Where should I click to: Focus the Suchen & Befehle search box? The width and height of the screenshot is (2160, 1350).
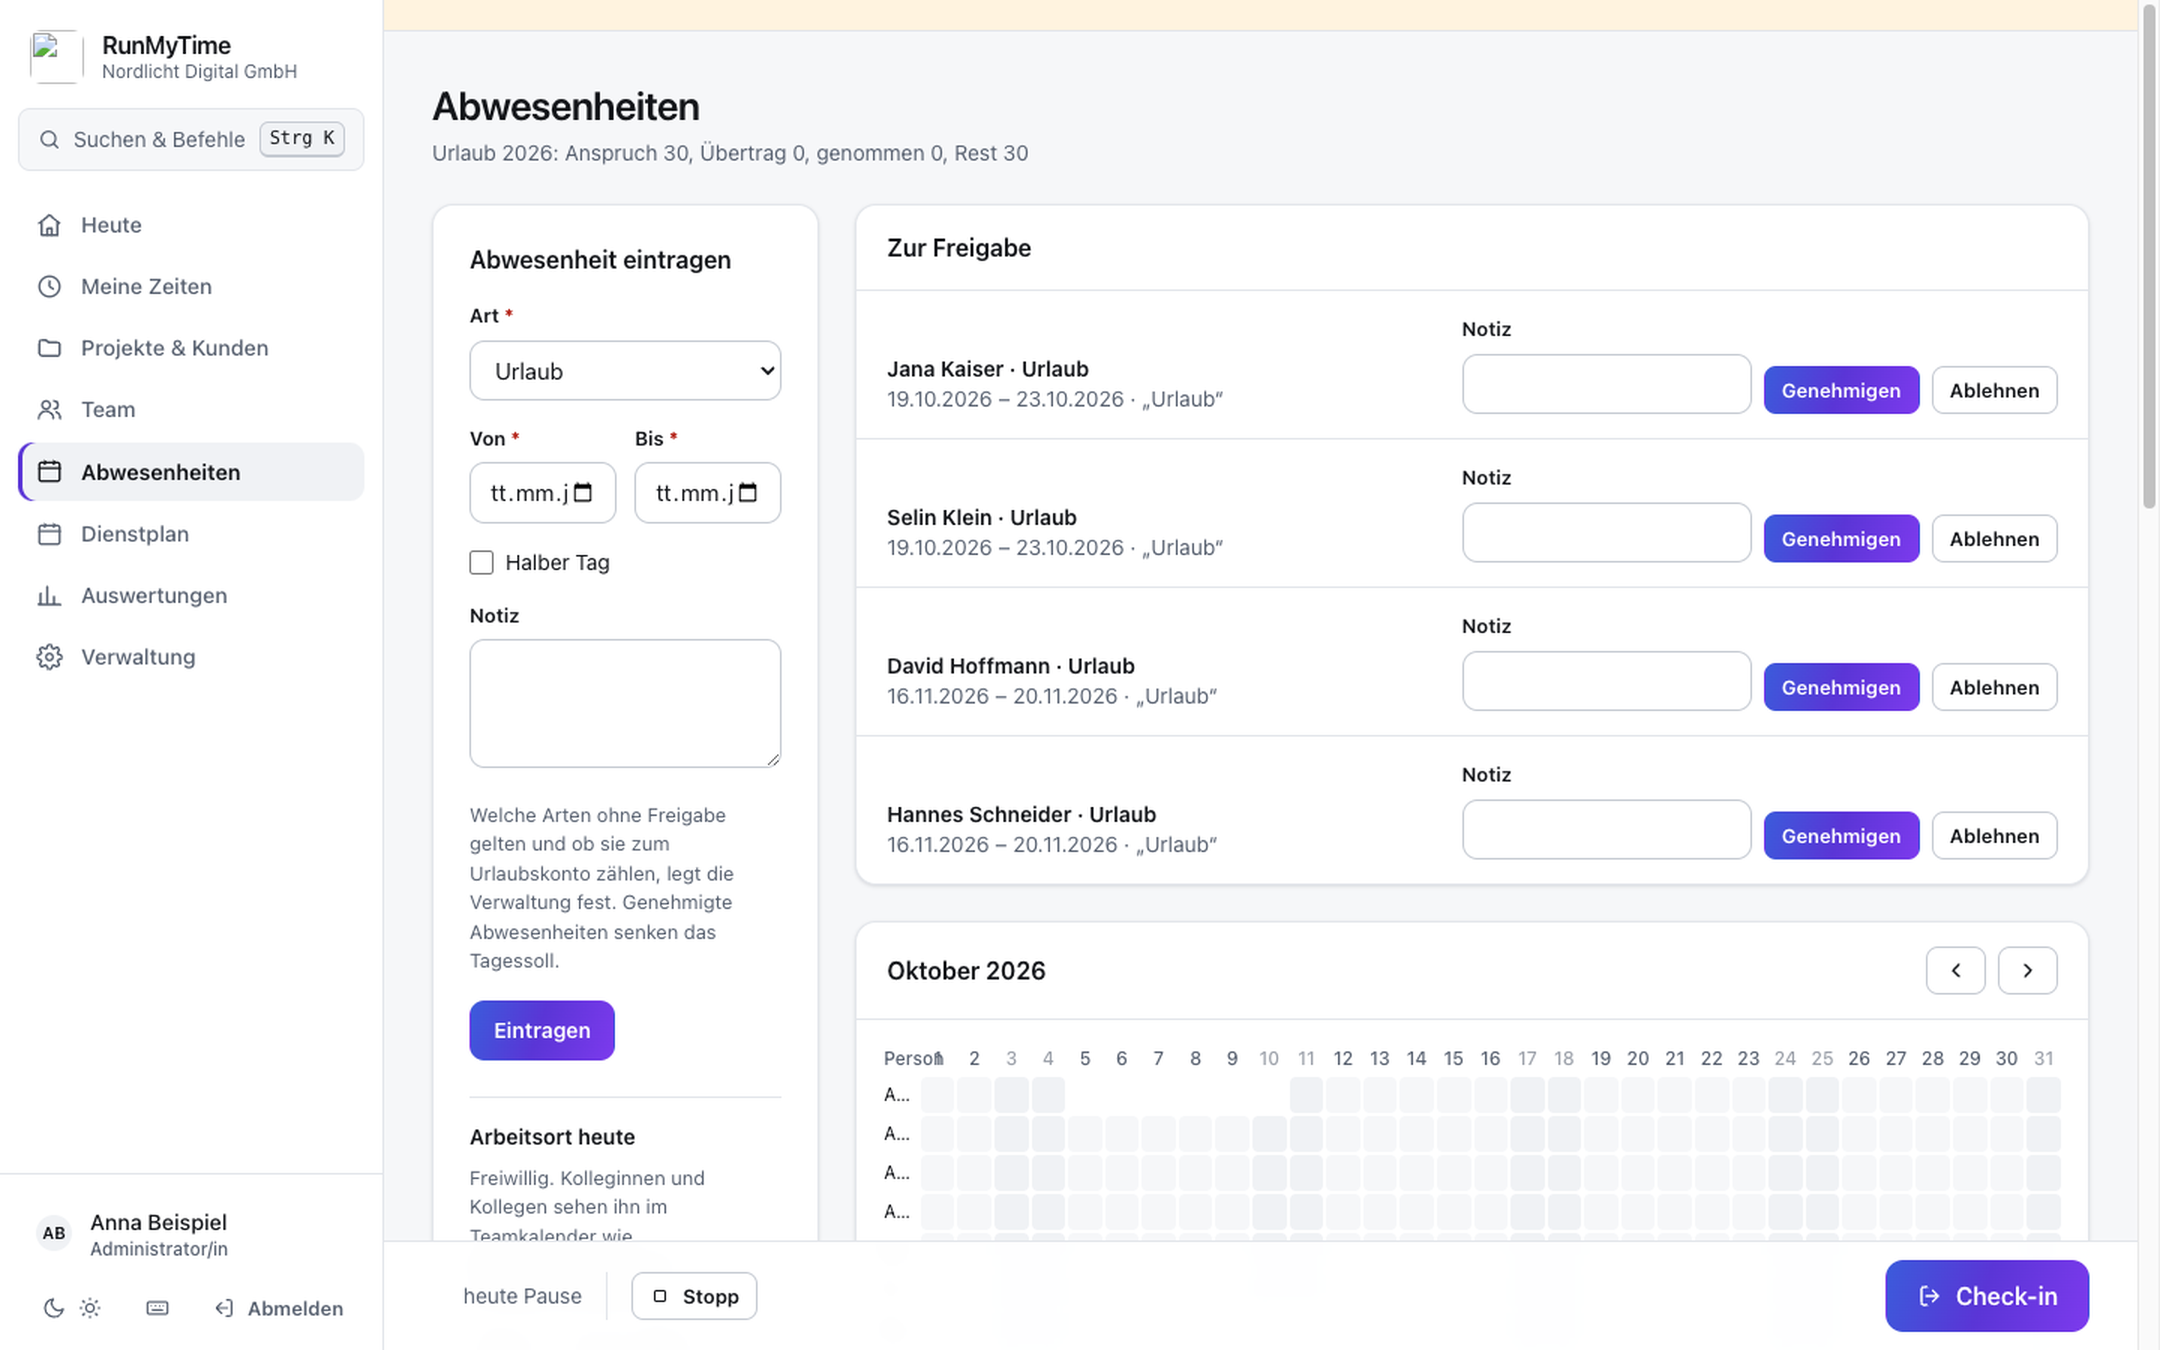pyautogui.click(x=191, y=139)
